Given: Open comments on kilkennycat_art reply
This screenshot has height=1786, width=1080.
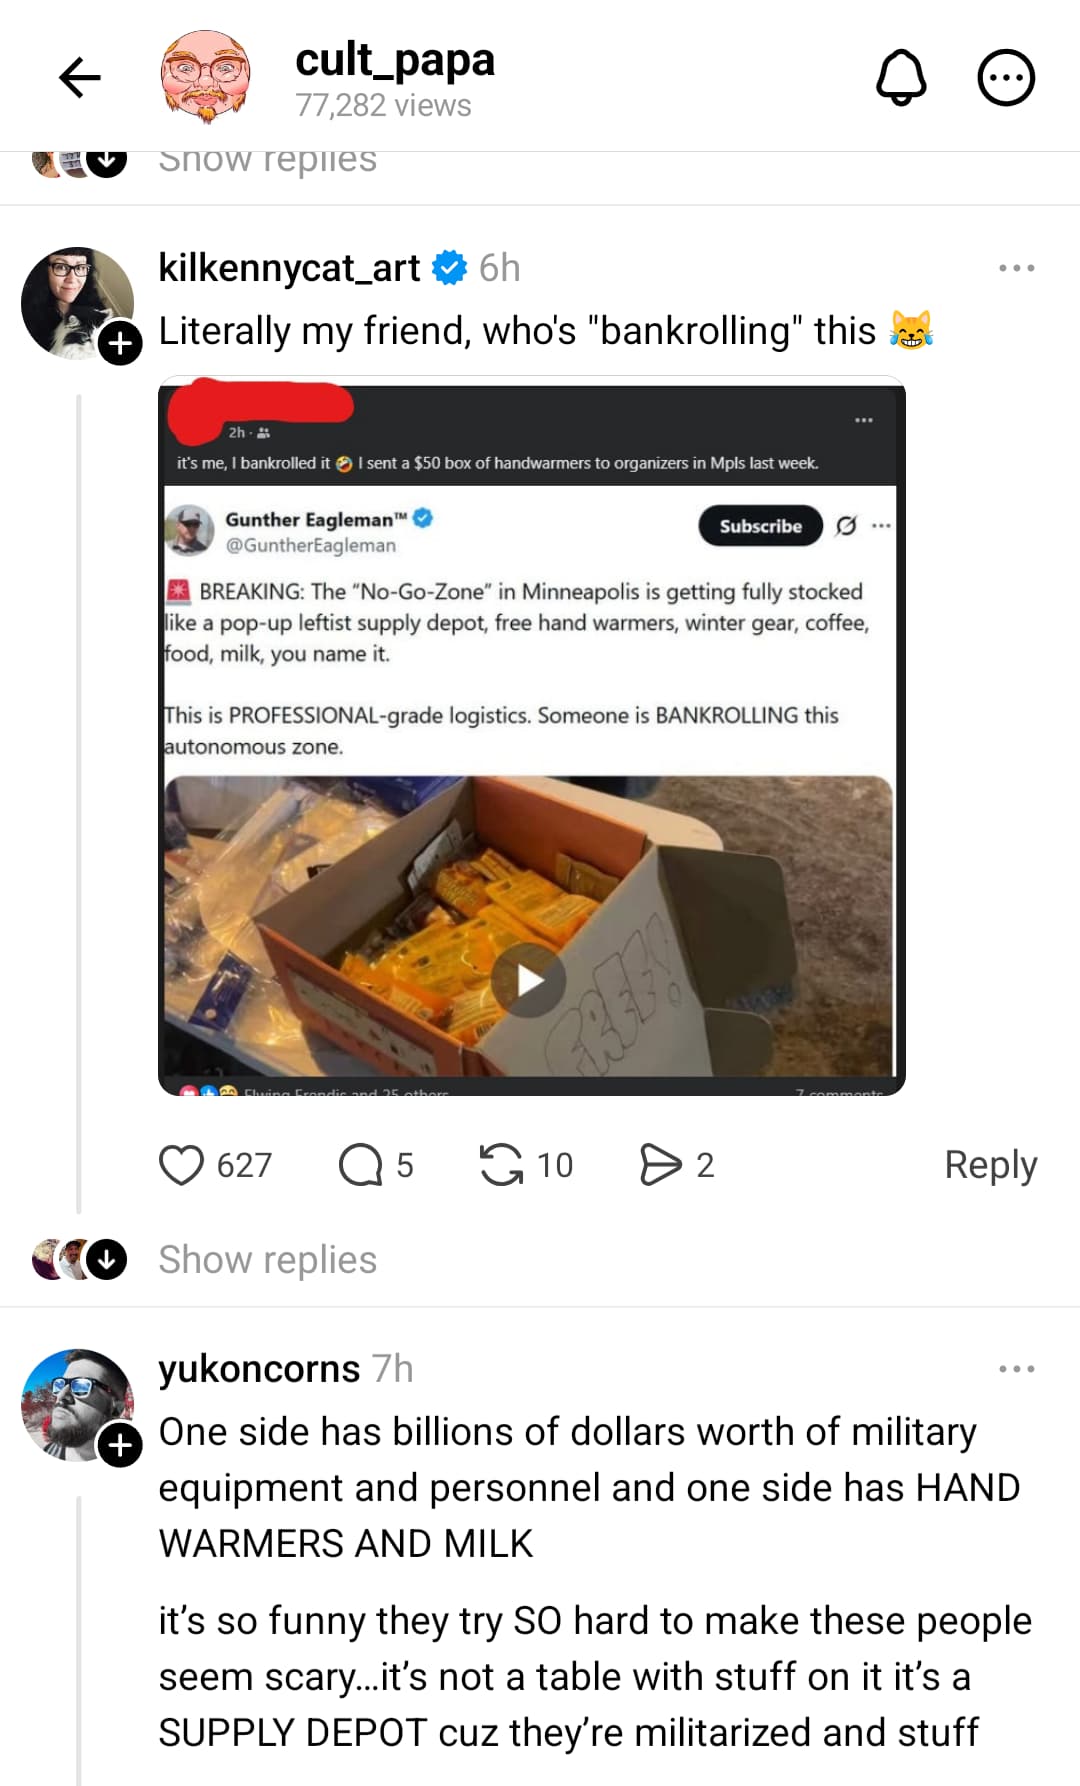Looking at the screenshot, I should pos(360,1165).
